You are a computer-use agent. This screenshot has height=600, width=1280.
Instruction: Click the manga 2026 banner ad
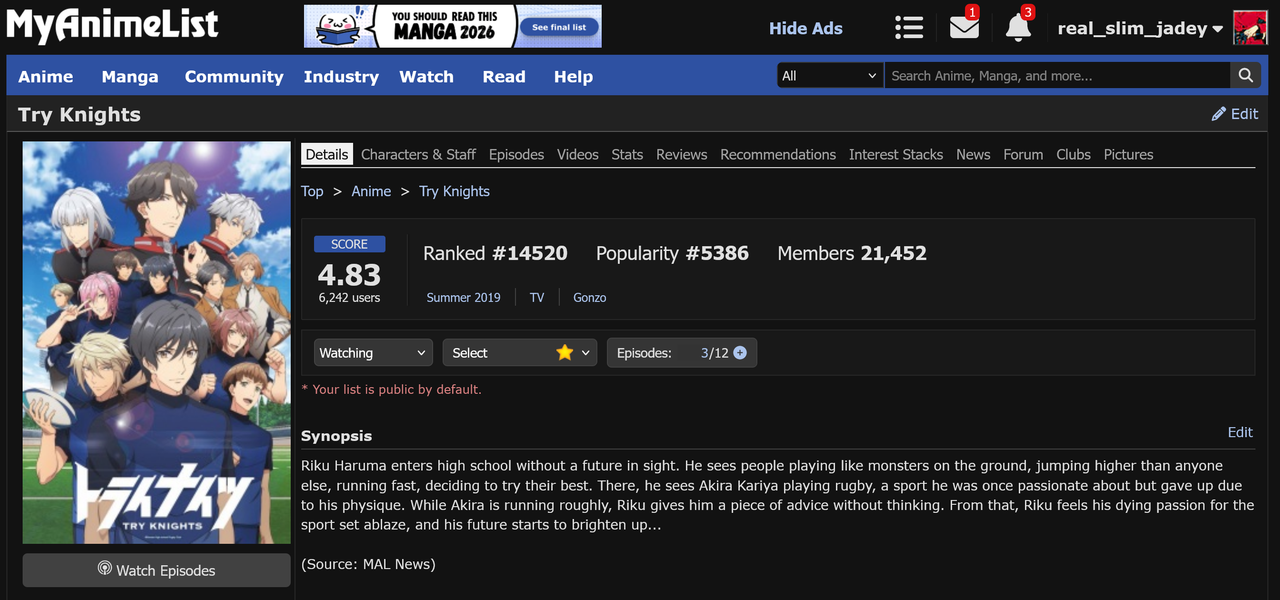coord(453,26)
